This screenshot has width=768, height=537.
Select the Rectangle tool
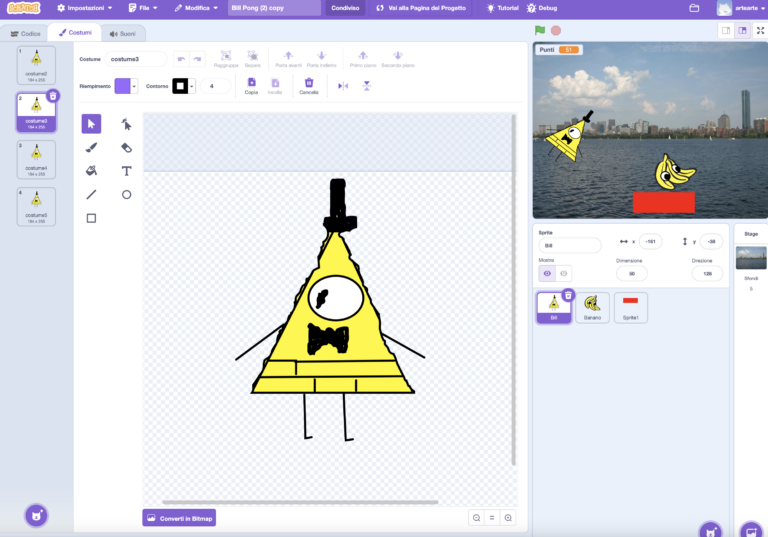point(91,218)
